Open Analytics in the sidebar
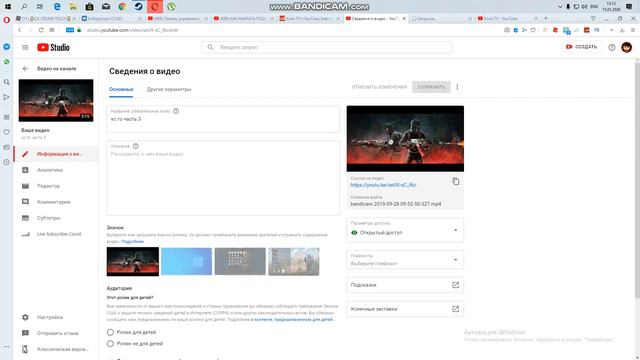640x360 pixels. tap(50, 170)
